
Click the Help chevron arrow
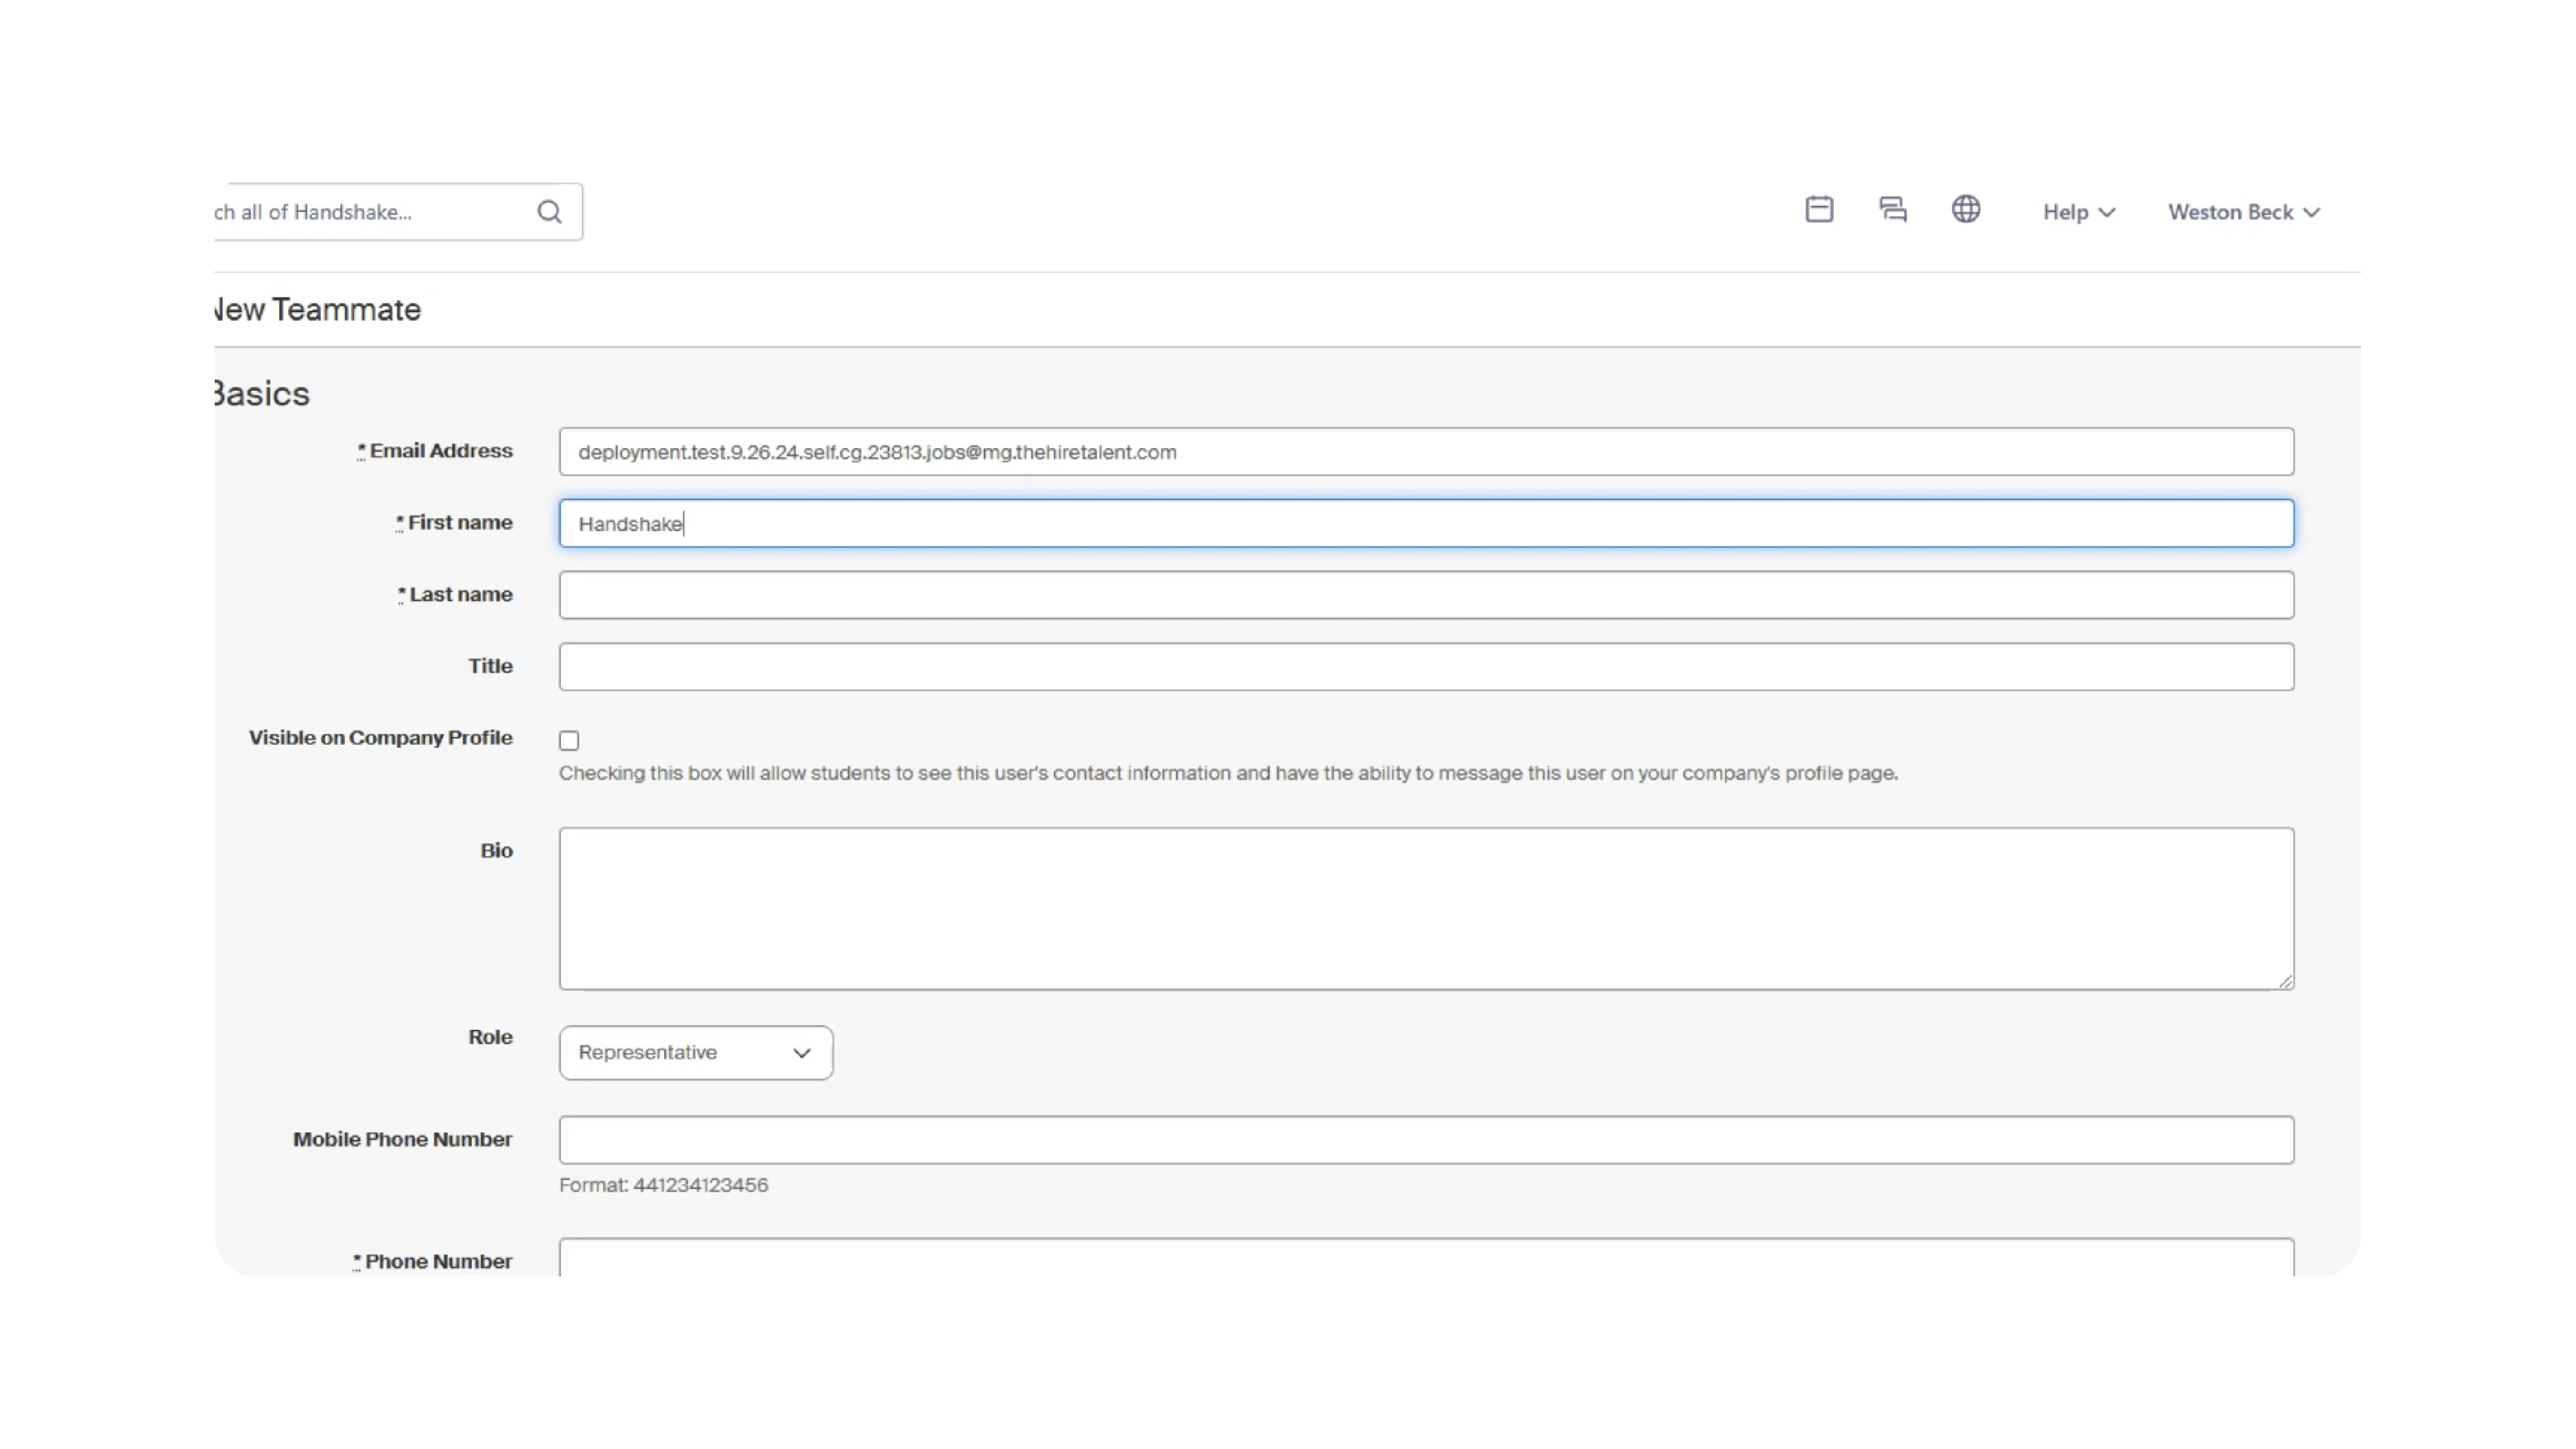click(x=2107, y=213)
